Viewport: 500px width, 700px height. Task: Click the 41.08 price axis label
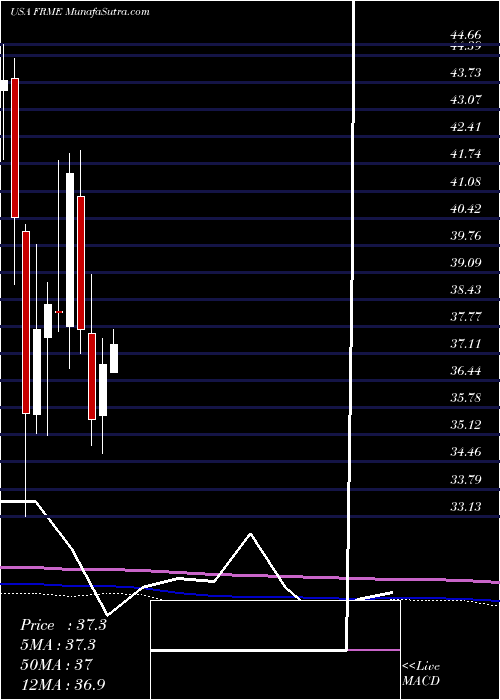point(466,182)
